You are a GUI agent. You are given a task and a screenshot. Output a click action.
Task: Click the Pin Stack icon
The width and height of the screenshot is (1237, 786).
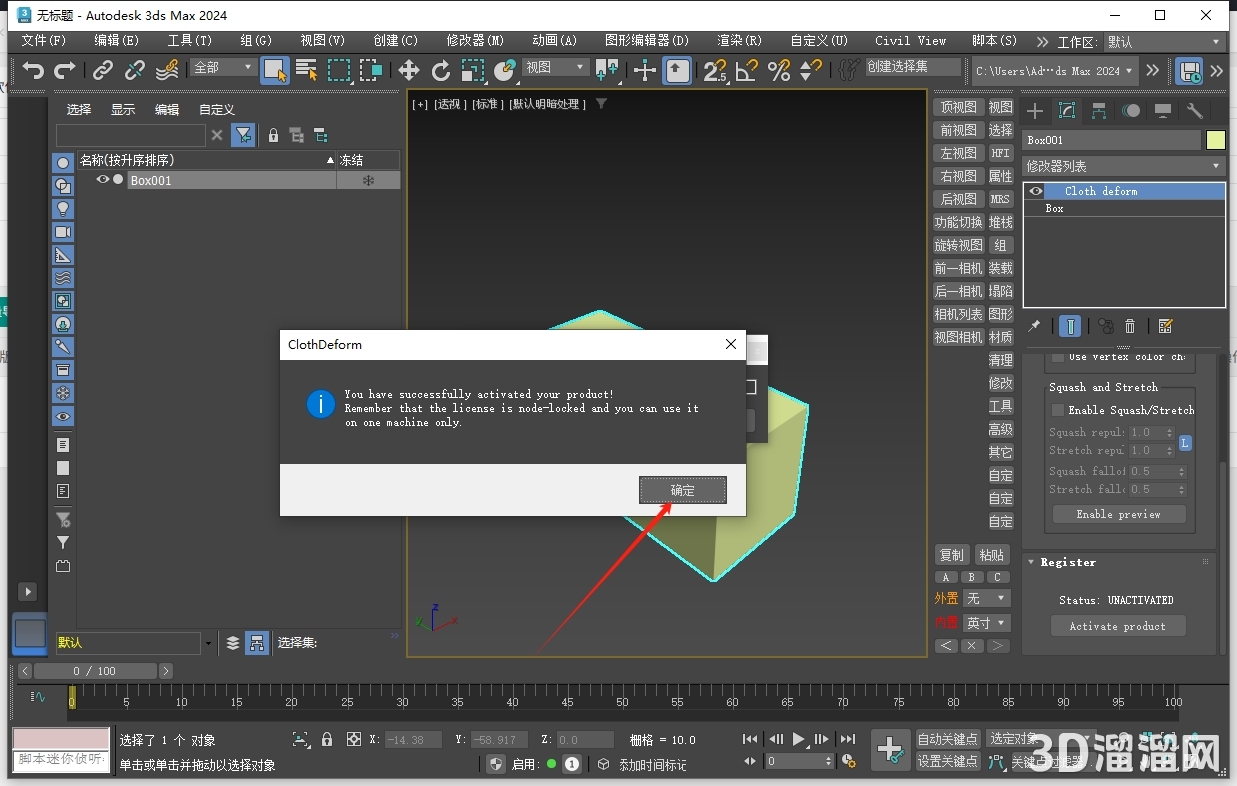1035,326
